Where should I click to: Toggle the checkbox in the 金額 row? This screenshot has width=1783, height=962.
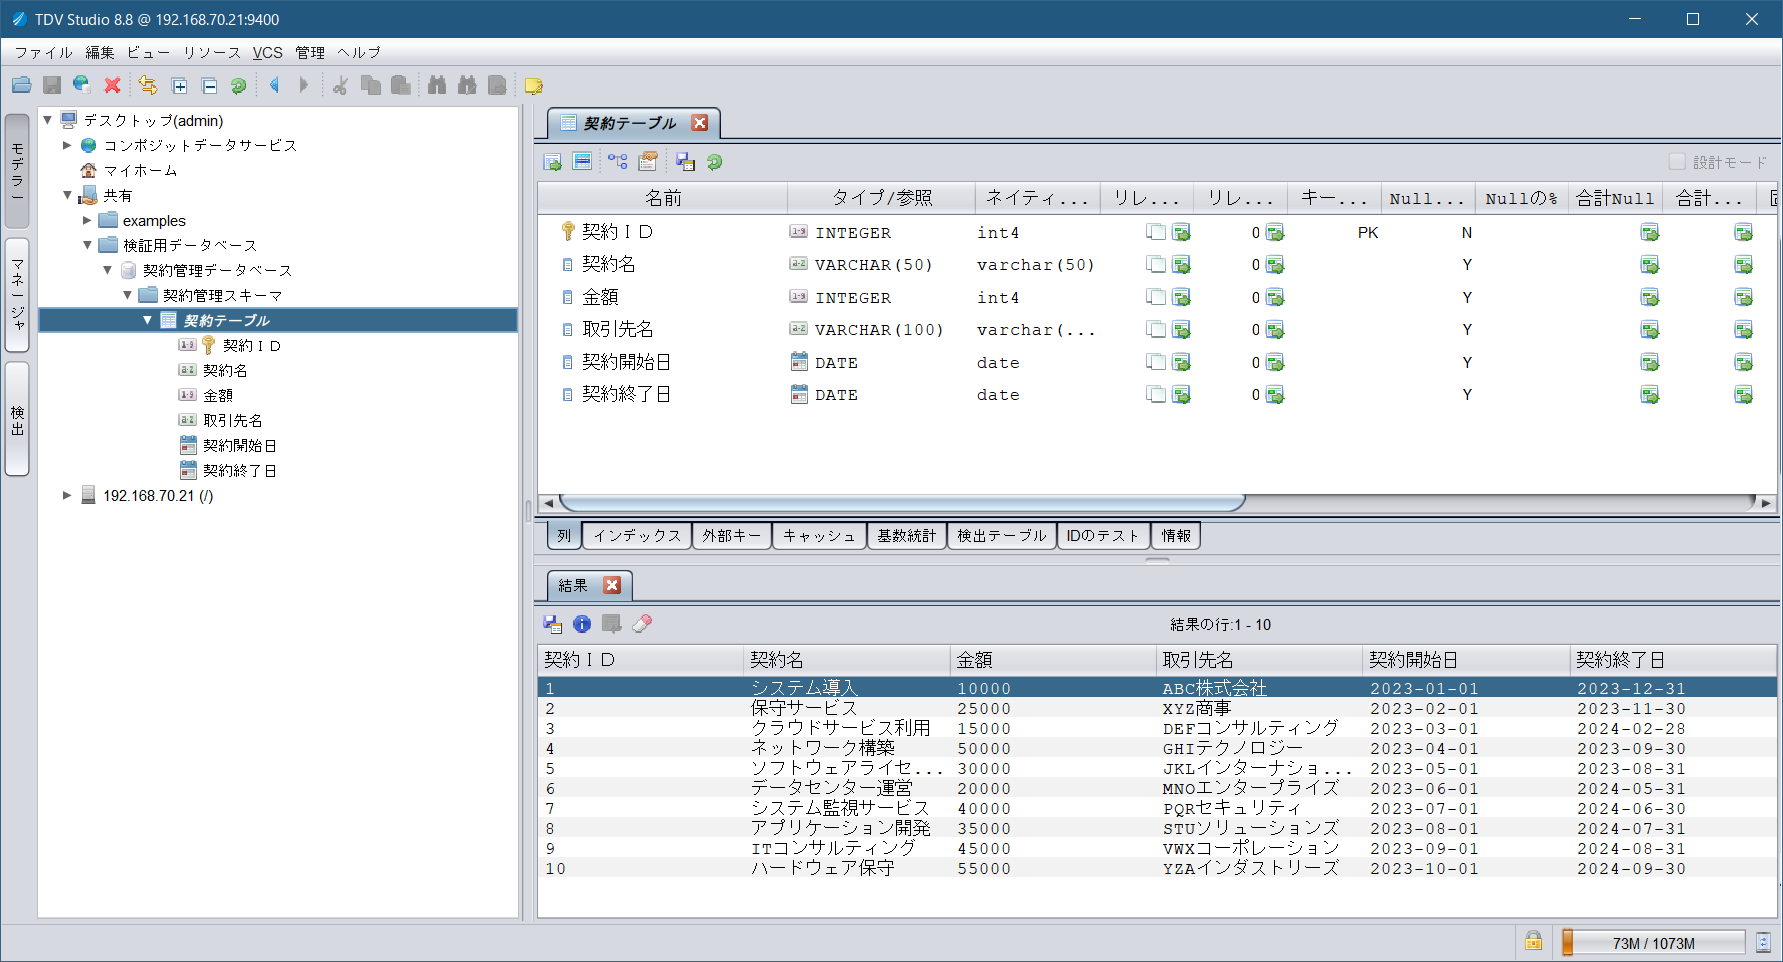[1156, 298]
